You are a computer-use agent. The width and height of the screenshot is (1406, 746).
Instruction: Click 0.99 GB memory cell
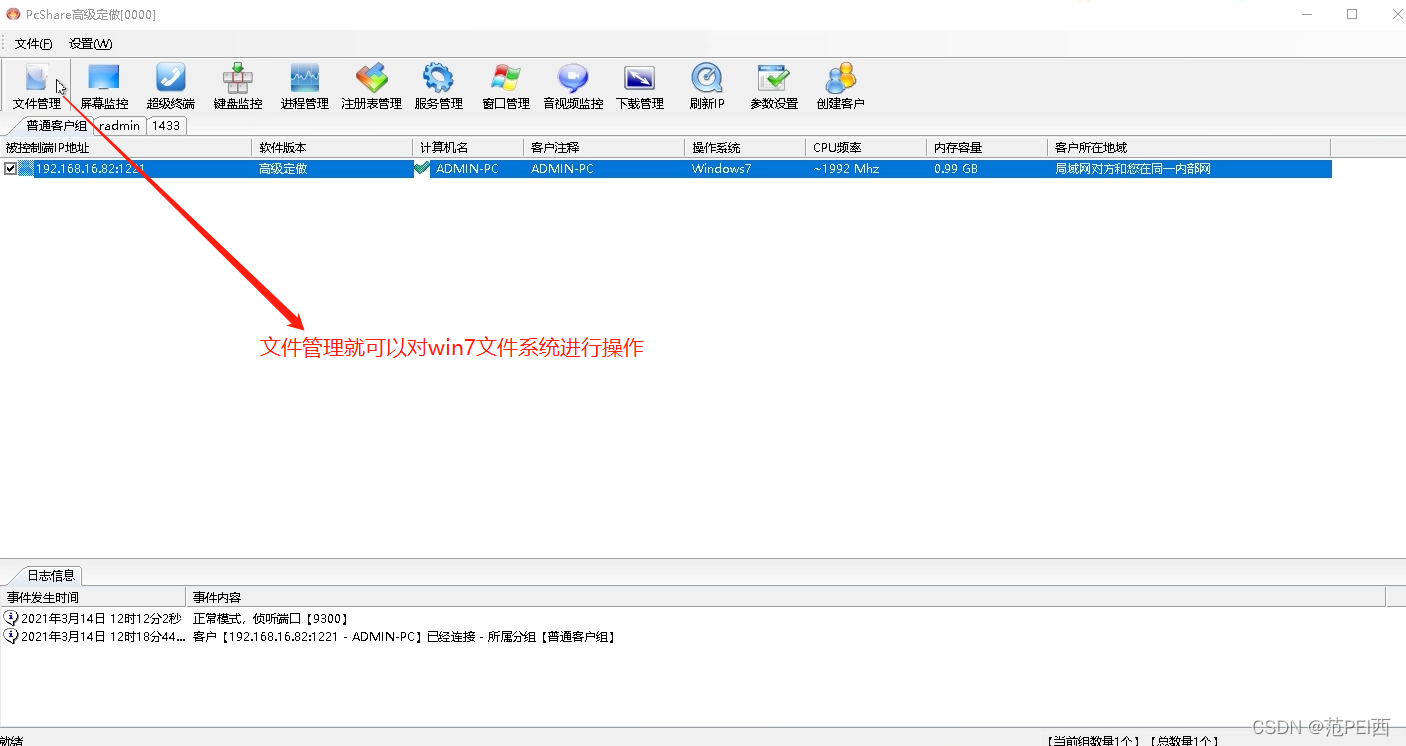[956, 169]
